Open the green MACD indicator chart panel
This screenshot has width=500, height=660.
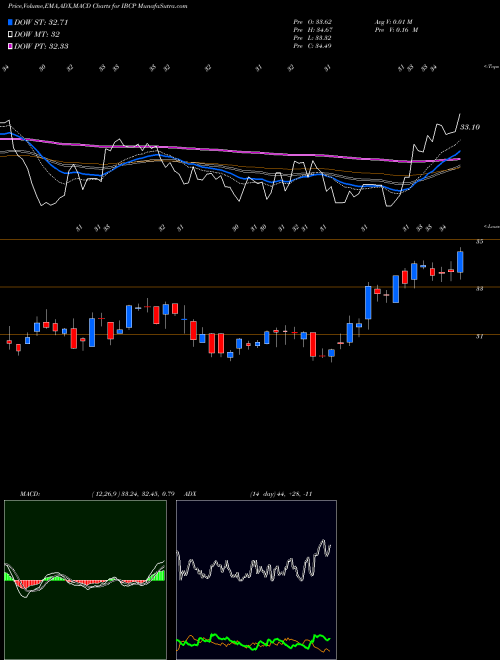click(85, 580)
